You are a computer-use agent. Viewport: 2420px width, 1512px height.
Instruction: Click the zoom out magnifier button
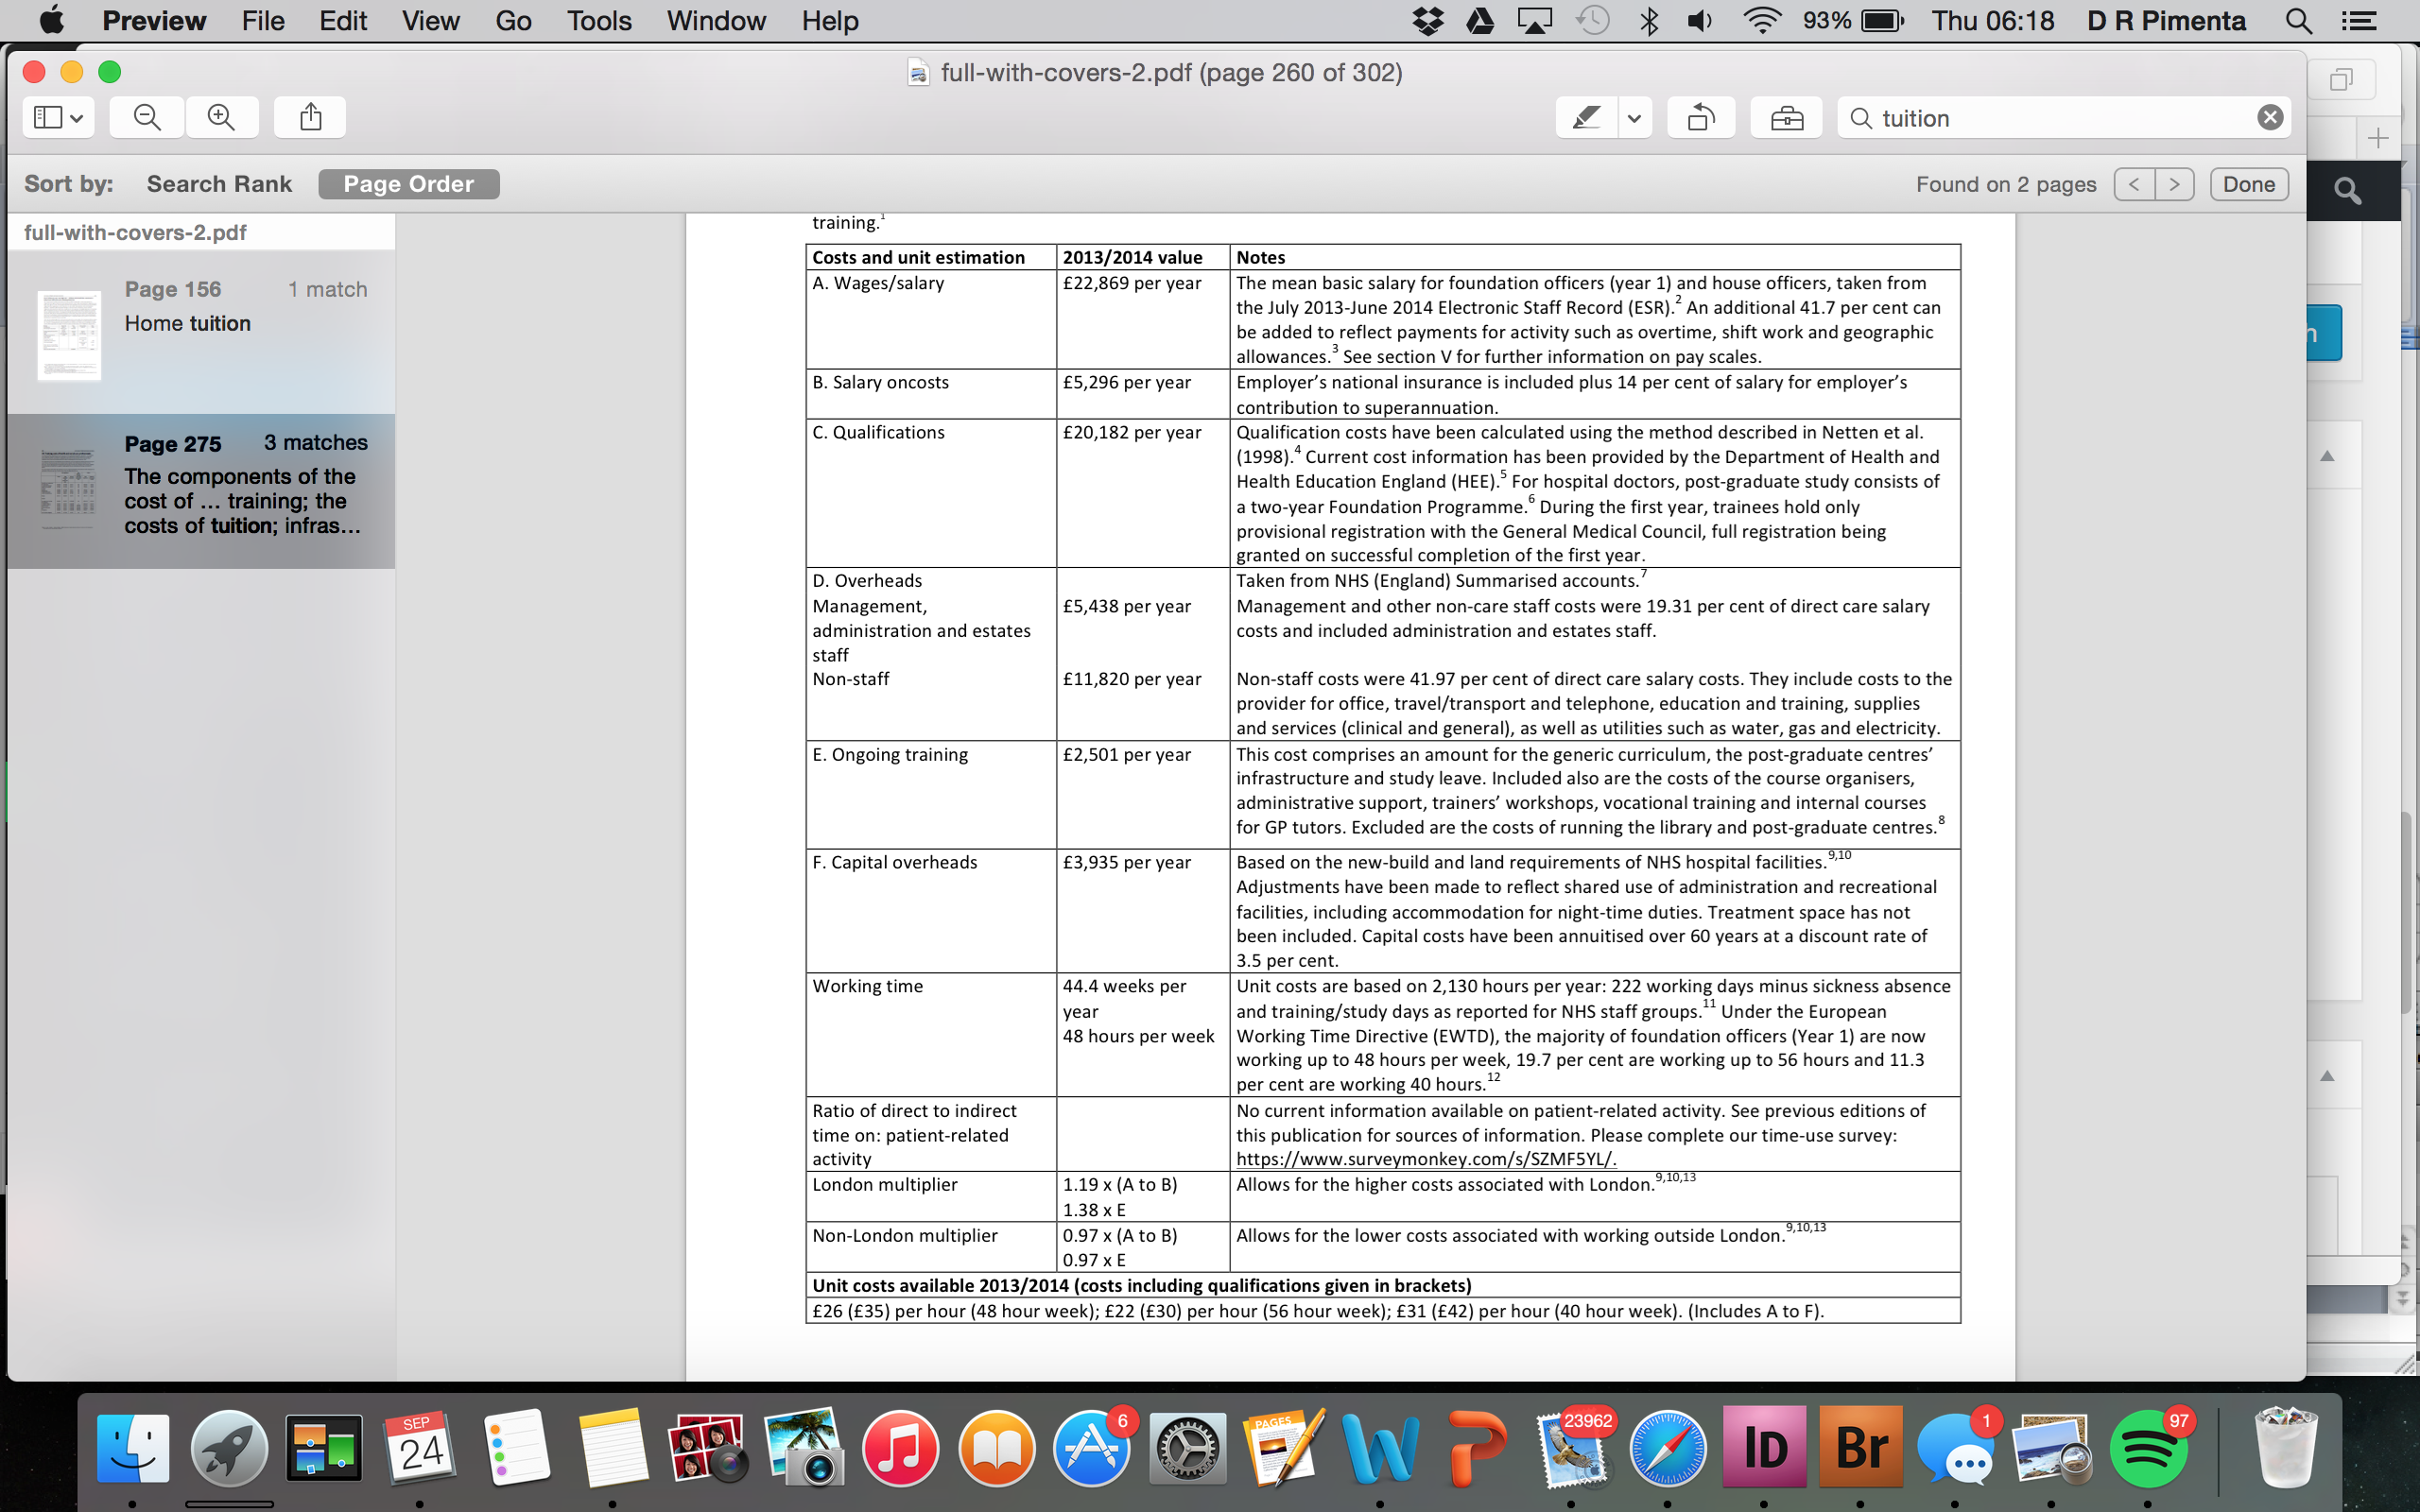click(x=147, y=118)
